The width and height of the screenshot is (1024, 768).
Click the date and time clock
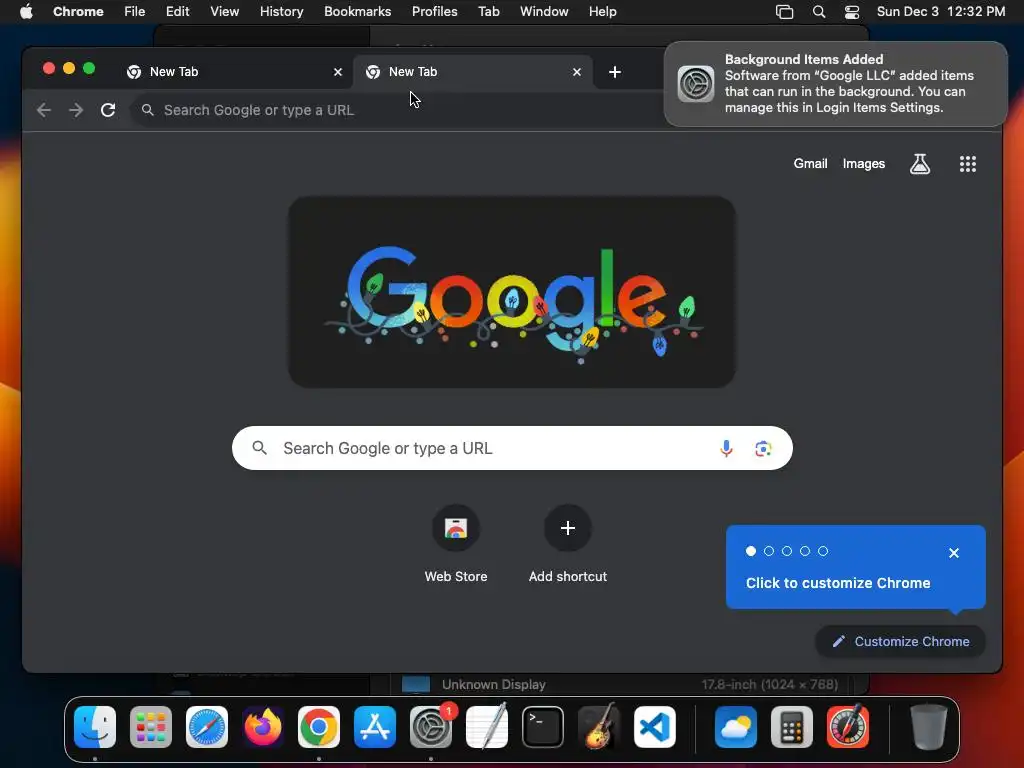click(x=940, y=12)
